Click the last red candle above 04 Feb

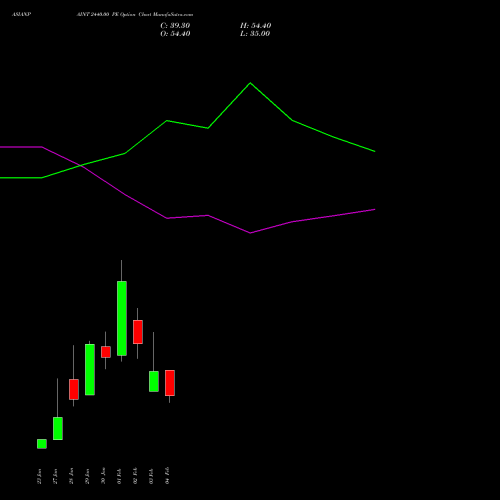(x=170, y=383)
